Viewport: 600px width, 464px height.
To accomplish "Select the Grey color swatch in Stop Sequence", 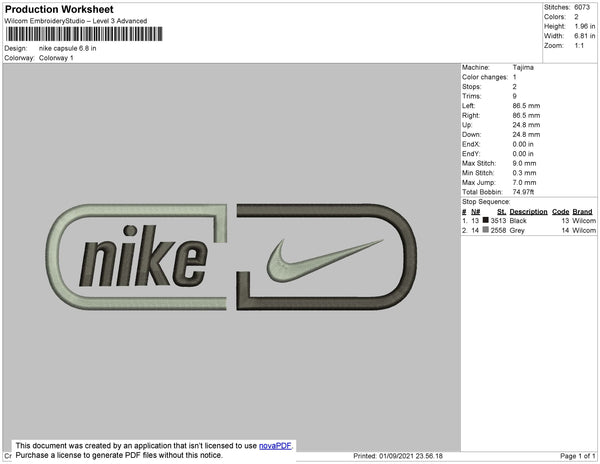I will 486,230.
